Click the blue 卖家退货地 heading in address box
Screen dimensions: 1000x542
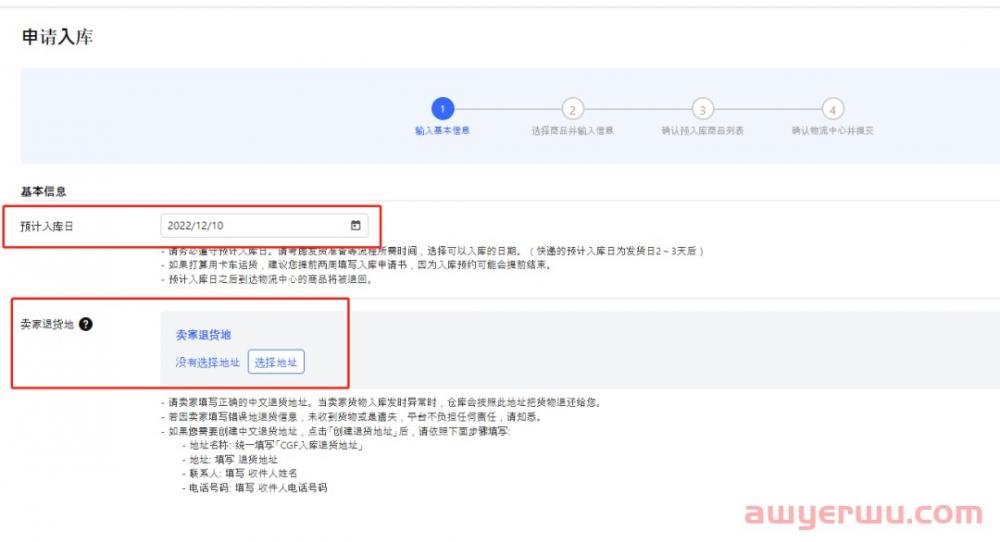click(x=203, y=335)
